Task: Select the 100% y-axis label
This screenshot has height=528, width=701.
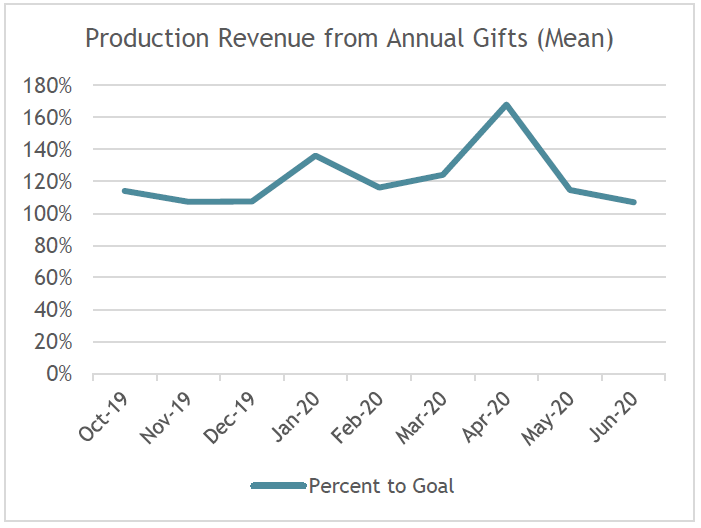Action: (47, 214)
